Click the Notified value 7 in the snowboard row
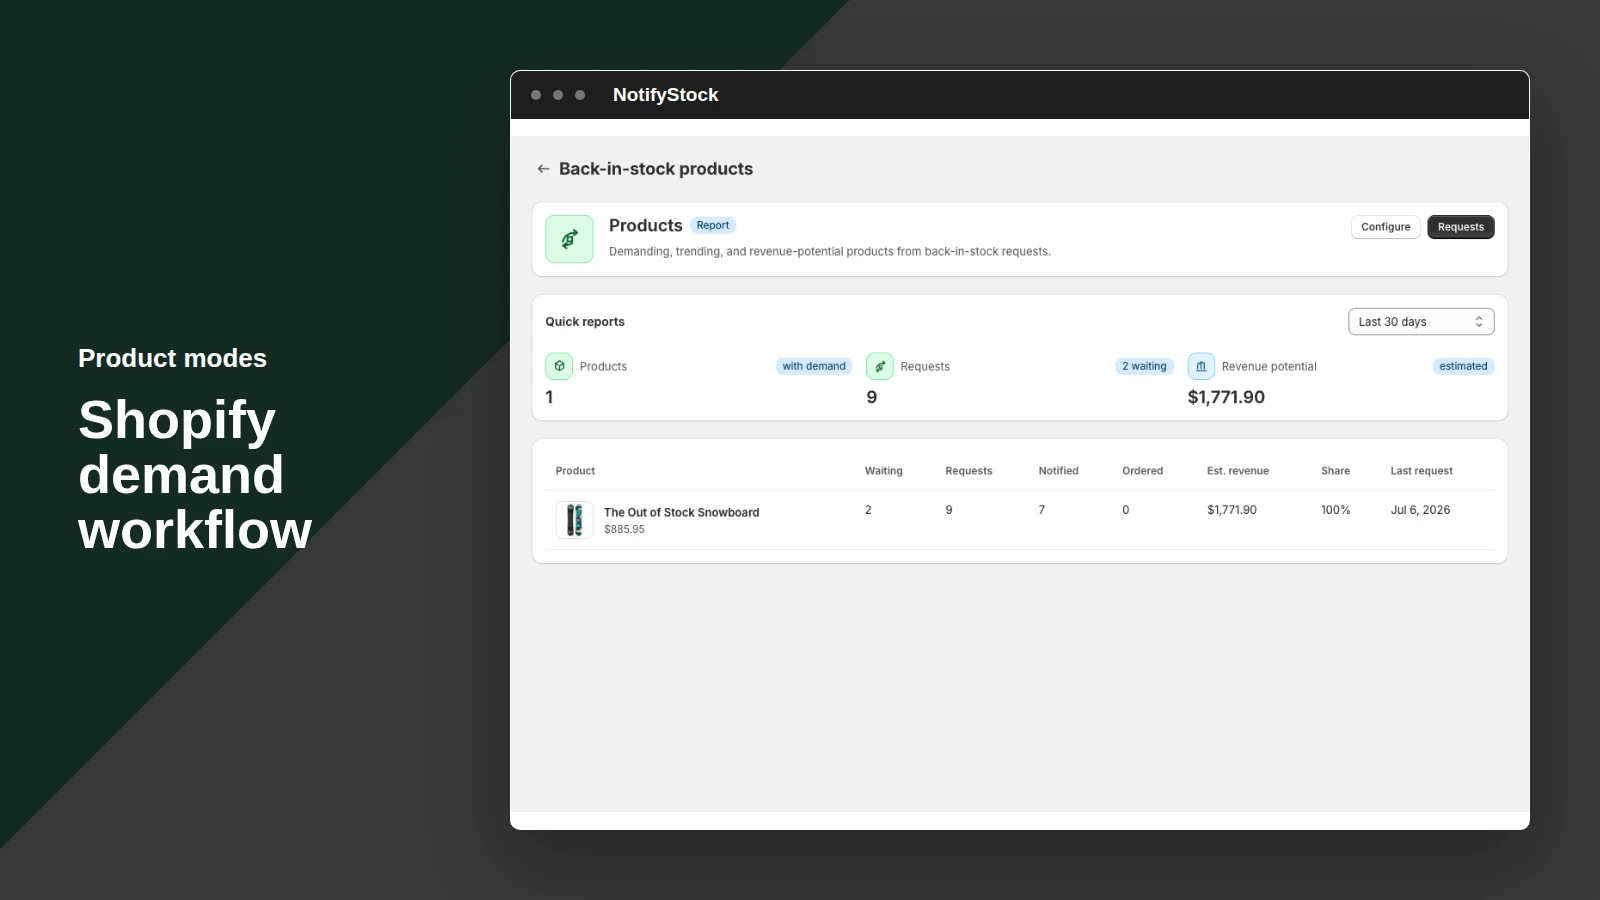The width and height of the screenshot is (1600, 900). click(1042, 510)
